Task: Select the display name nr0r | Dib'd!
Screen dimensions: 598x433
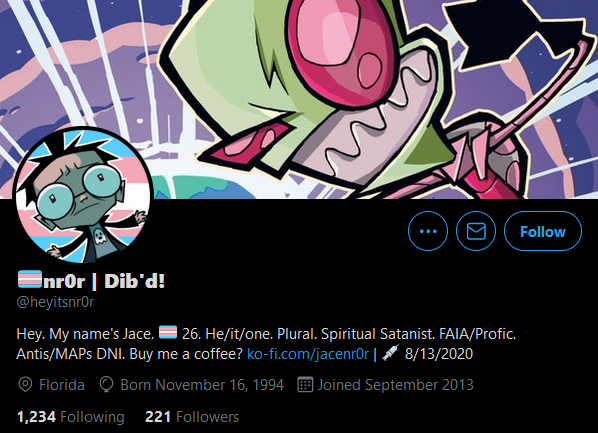Action: tap(104, 281)
